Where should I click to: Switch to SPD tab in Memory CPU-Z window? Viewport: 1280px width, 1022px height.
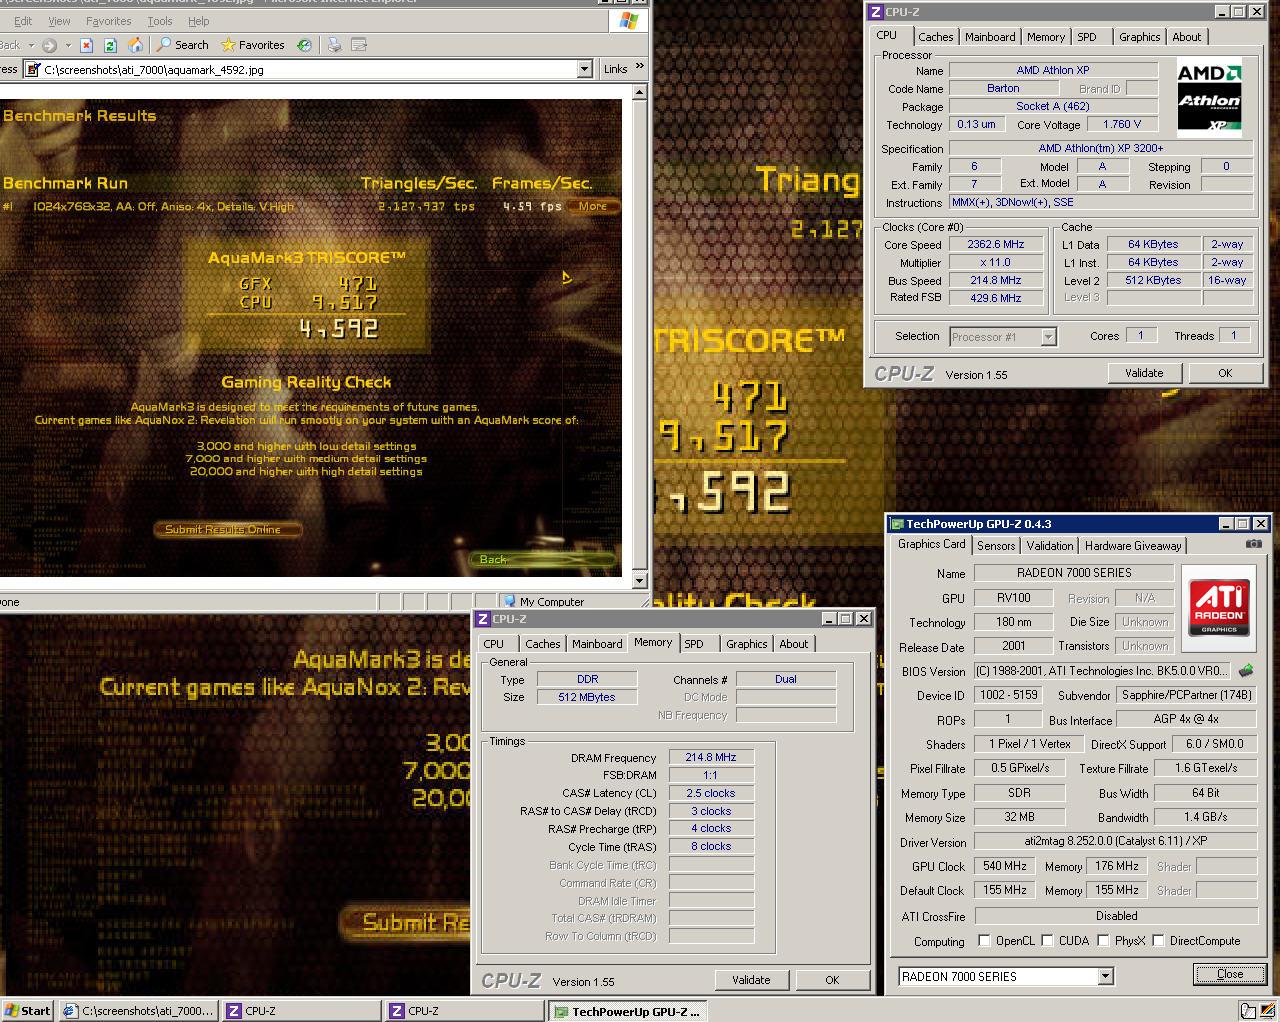pos(694,644)
